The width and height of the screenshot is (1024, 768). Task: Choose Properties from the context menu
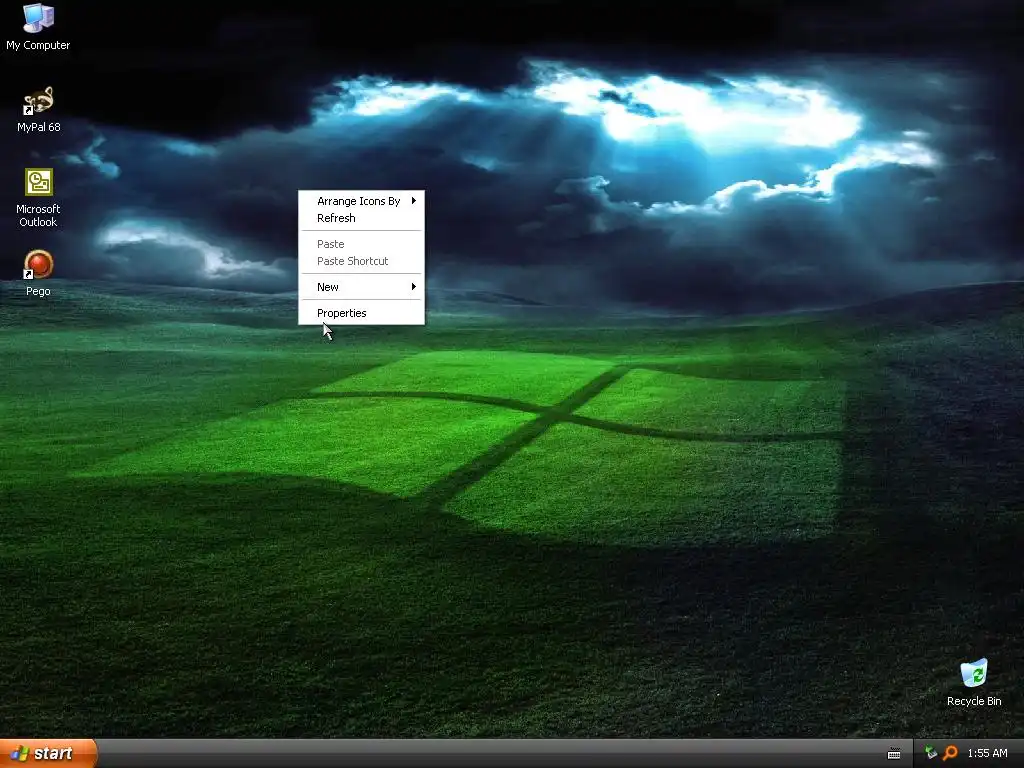tap(361, 313)
